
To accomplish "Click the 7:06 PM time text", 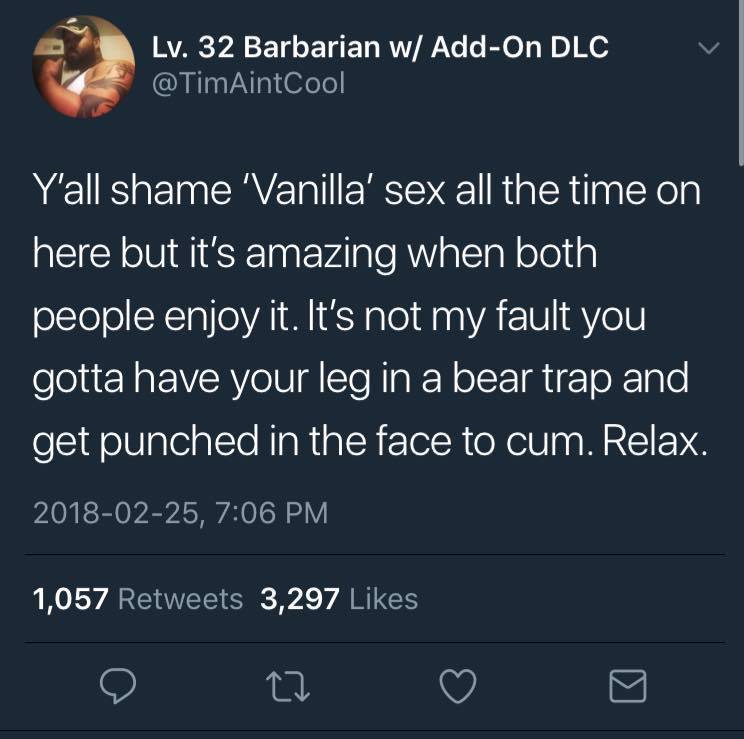I will [x=271, y=513].
